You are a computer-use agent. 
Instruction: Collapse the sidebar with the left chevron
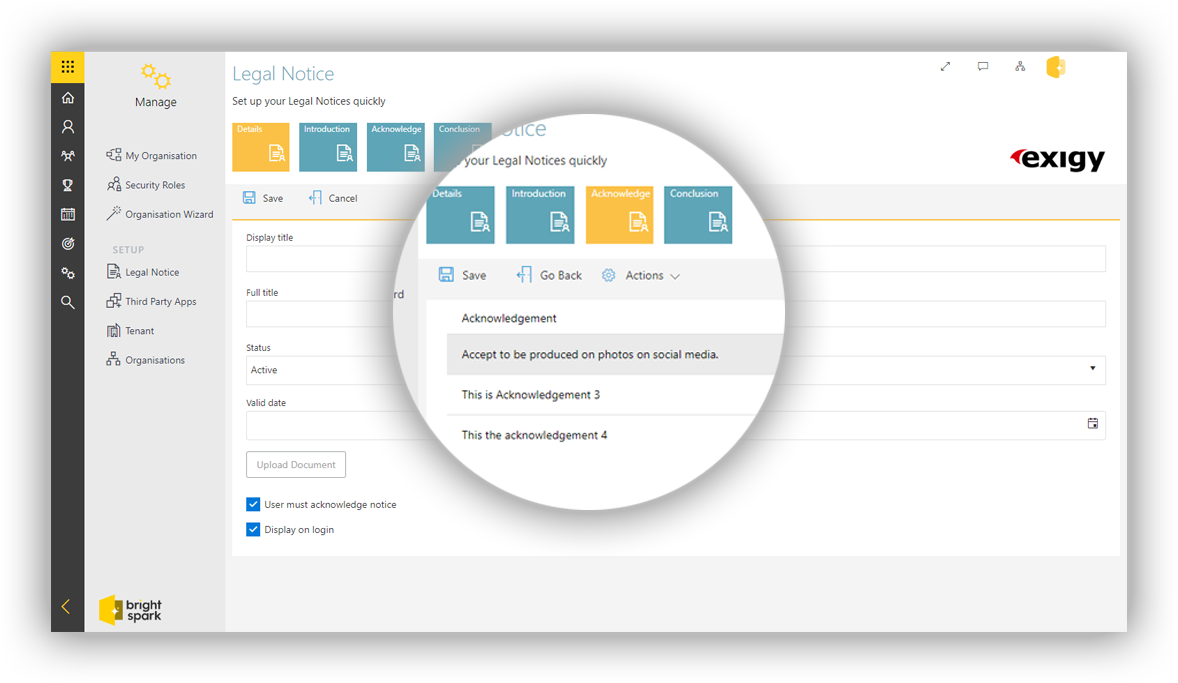click(66, 606)
